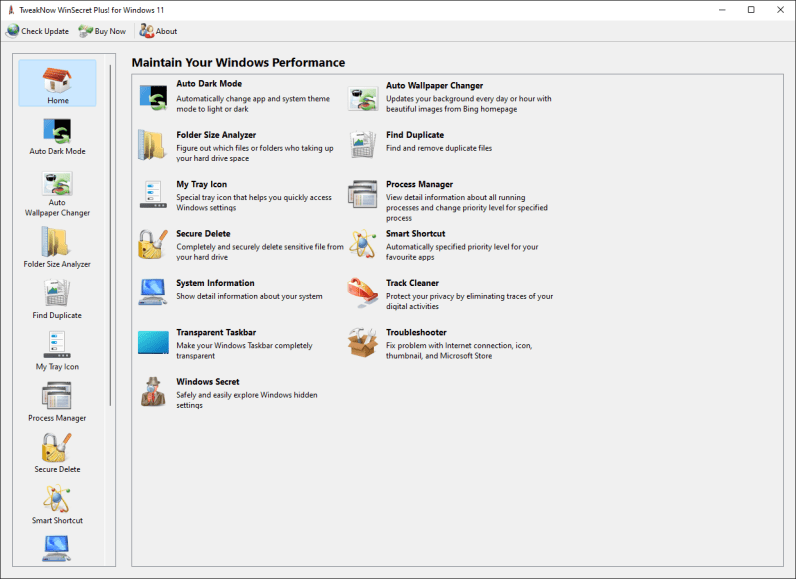Go to Home in sidebar
Screen dimensions: 796x579
click(x=57, y=83)
